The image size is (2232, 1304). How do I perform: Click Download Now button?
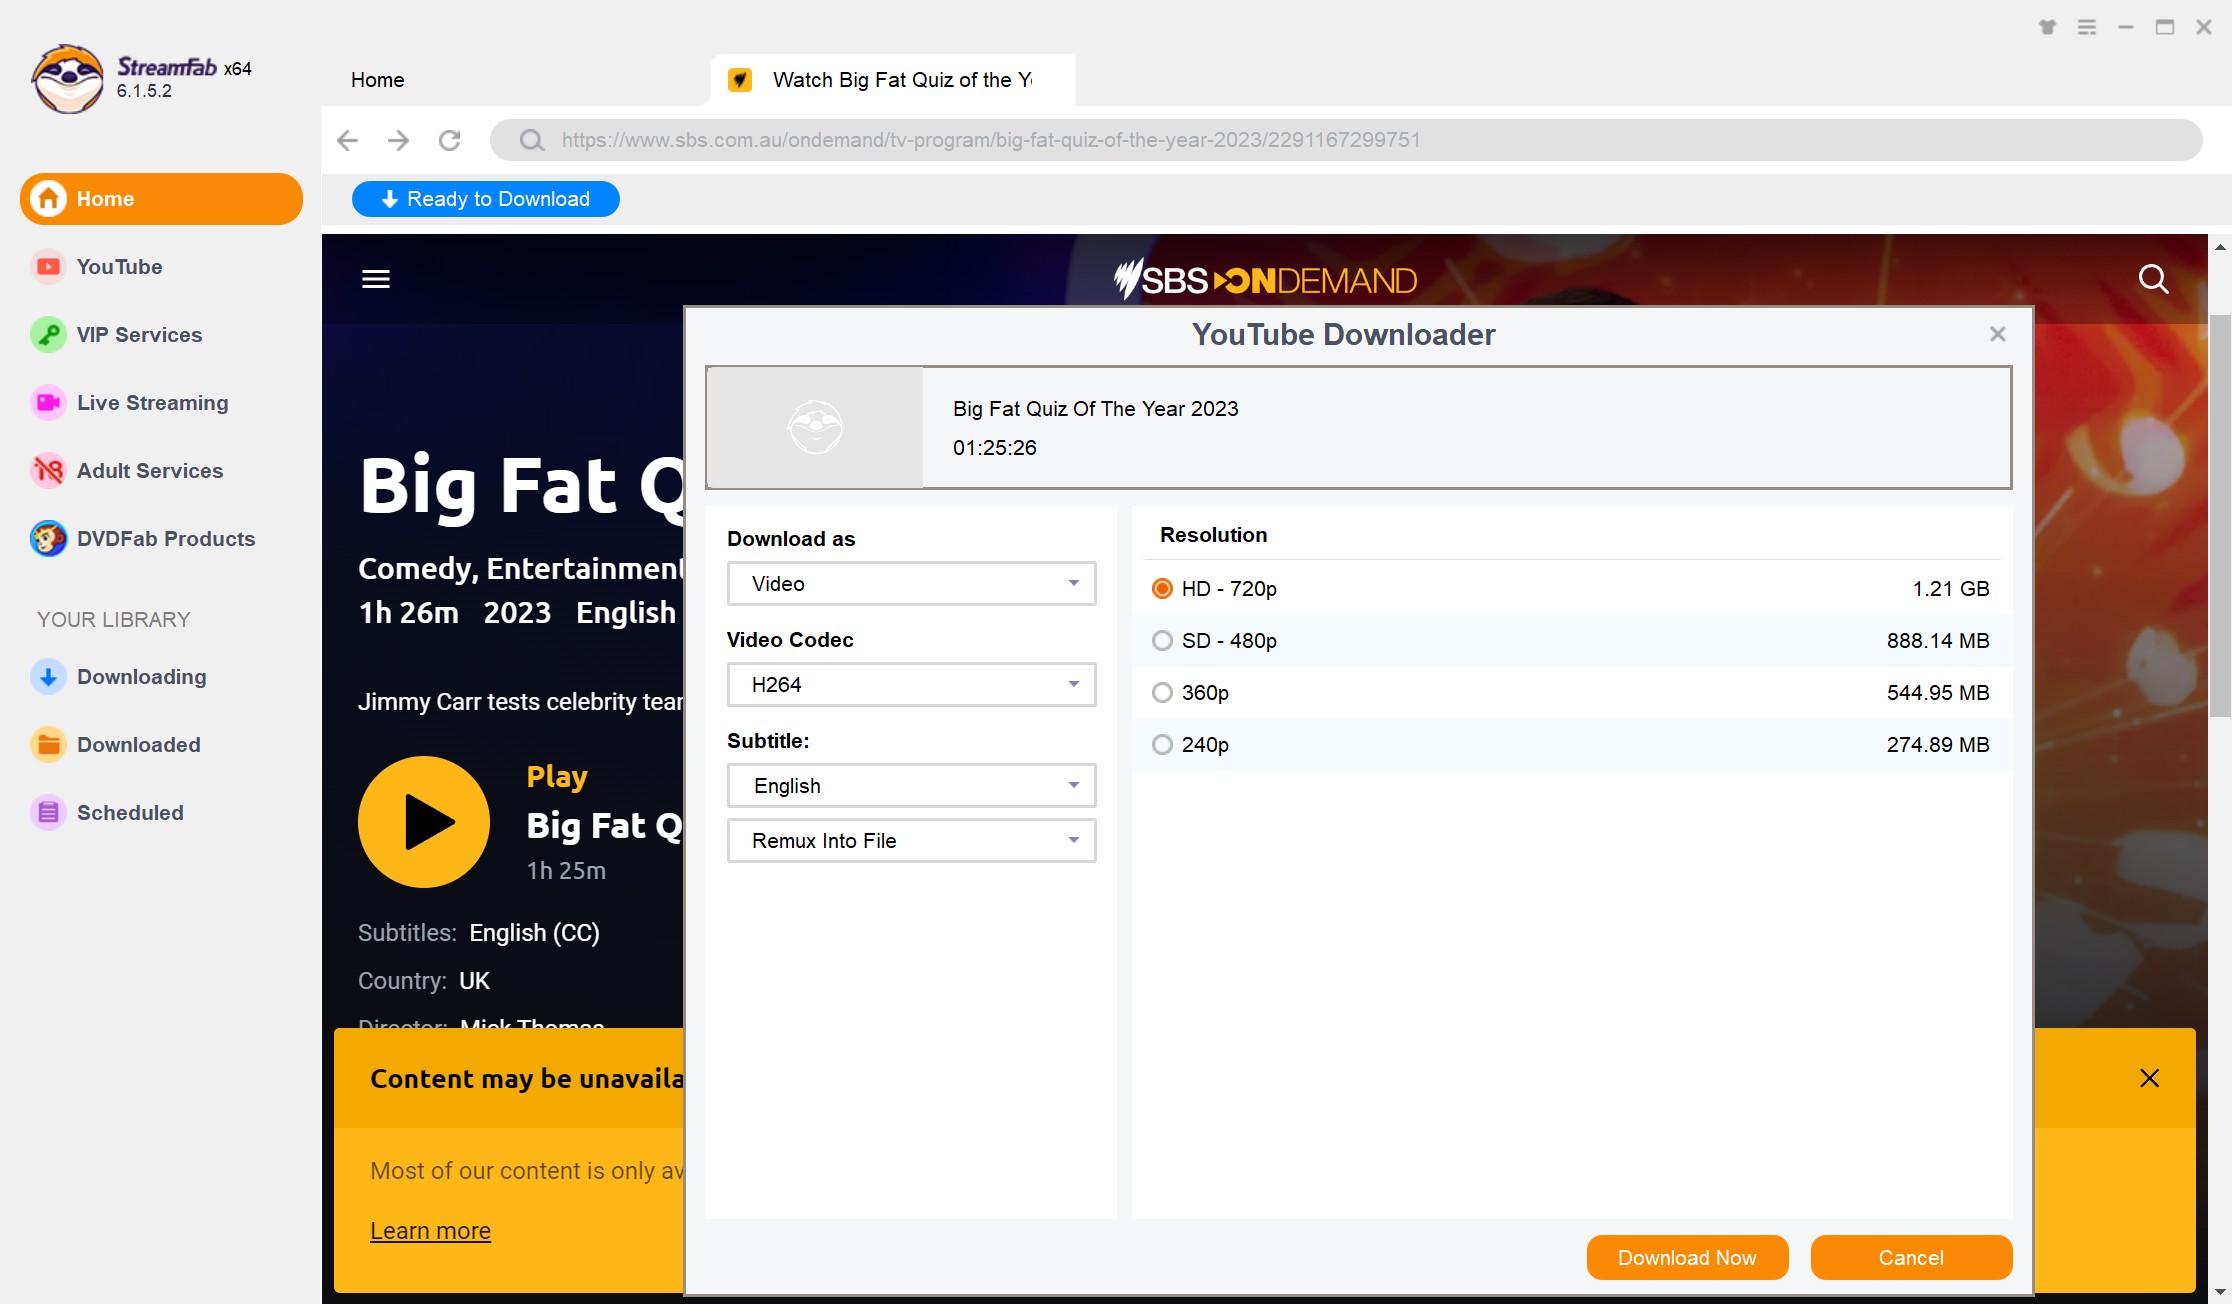1687,1258
